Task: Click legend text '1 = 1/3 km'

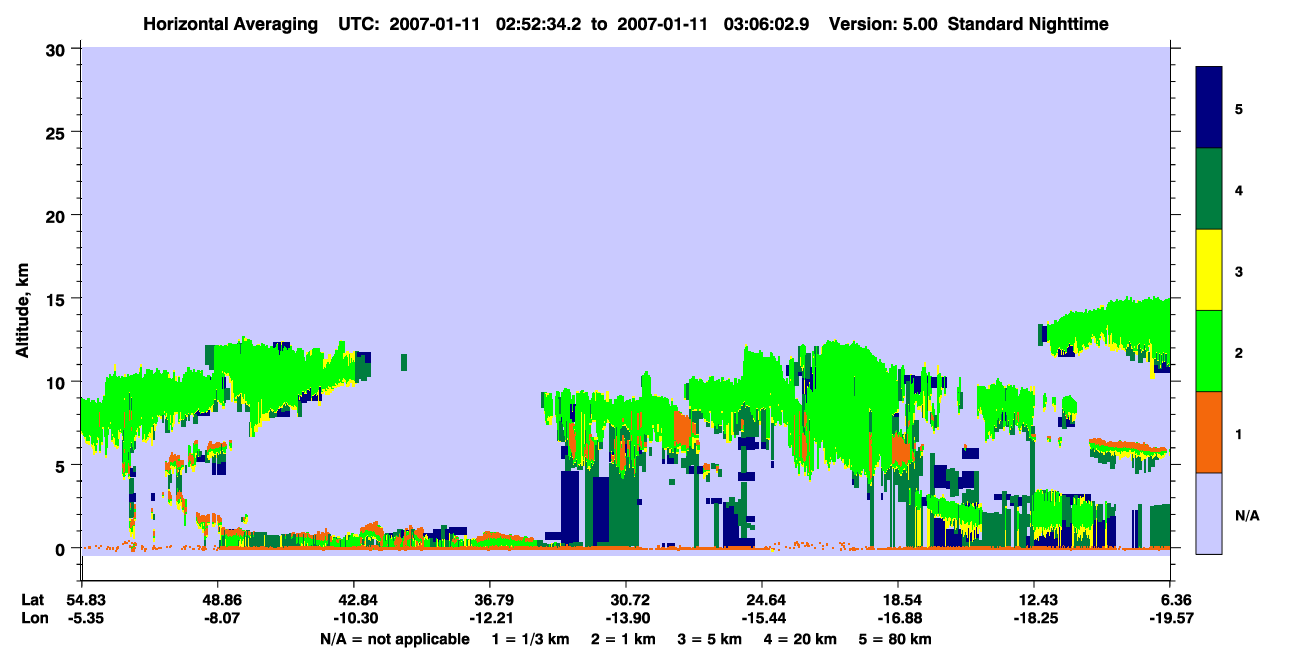Action: (x=530, y=639)
